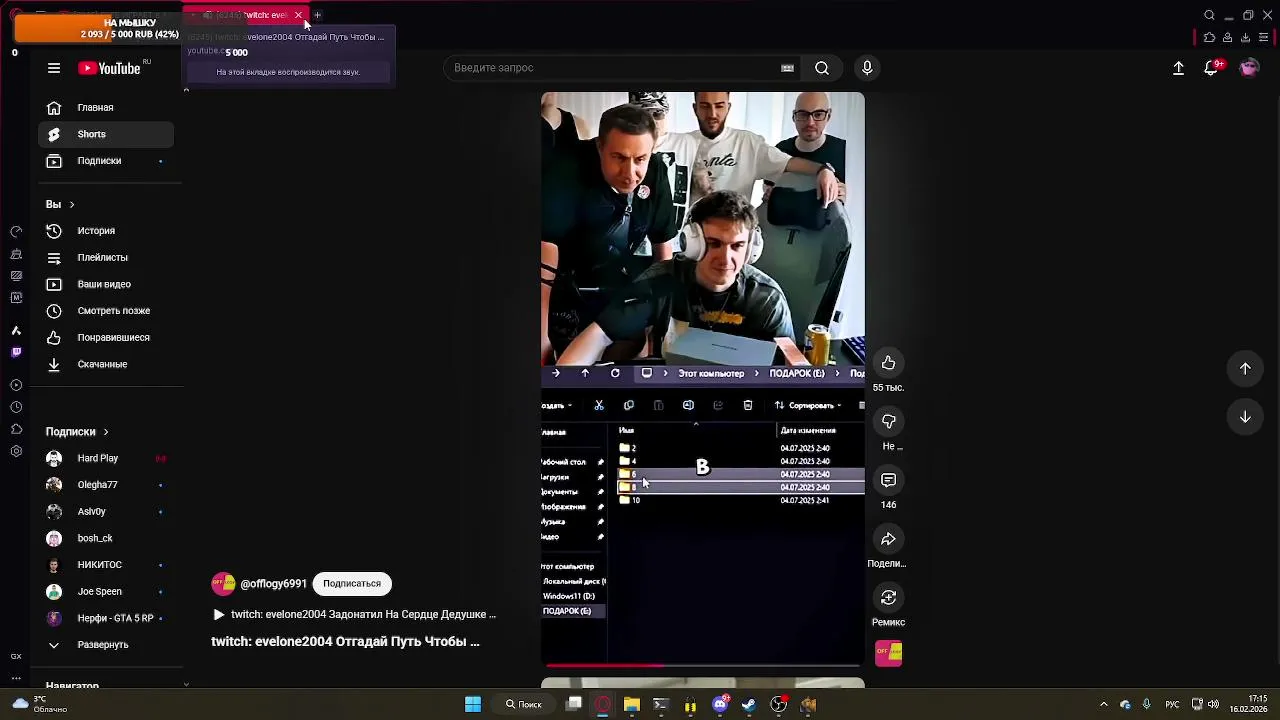This screenshot has height=720, width=1280.
Task: Open a new browser tab
Action: (x=317, y=15)
